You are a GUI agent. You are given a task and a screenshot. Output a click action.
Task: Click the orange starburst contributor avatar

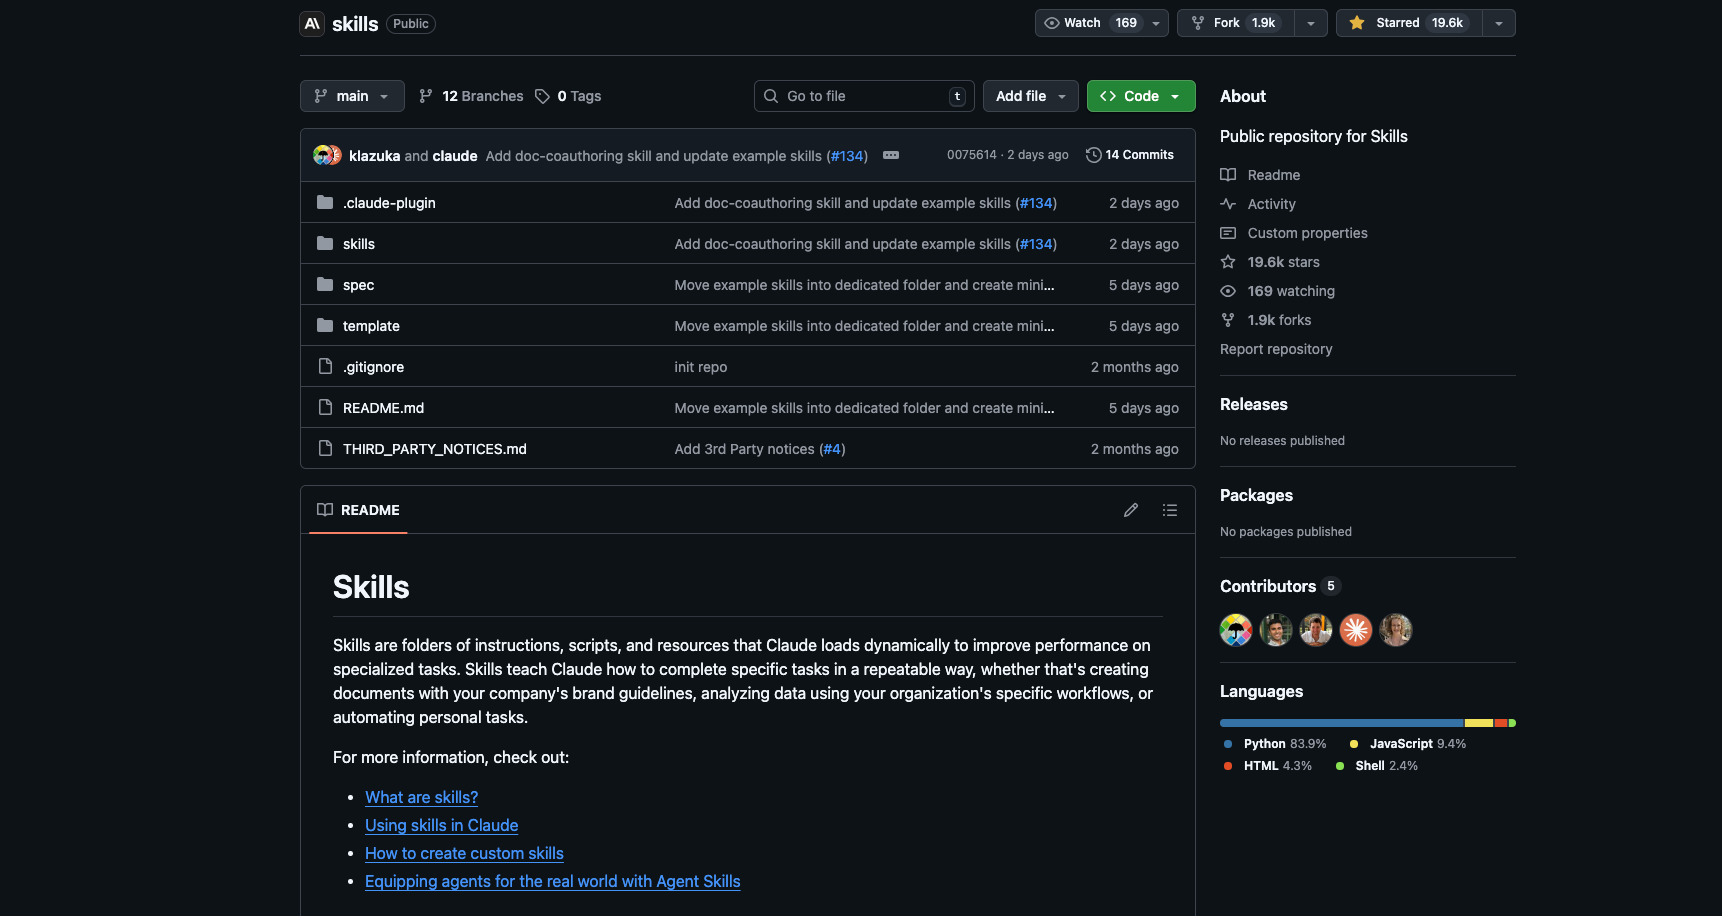(1355, 630)
